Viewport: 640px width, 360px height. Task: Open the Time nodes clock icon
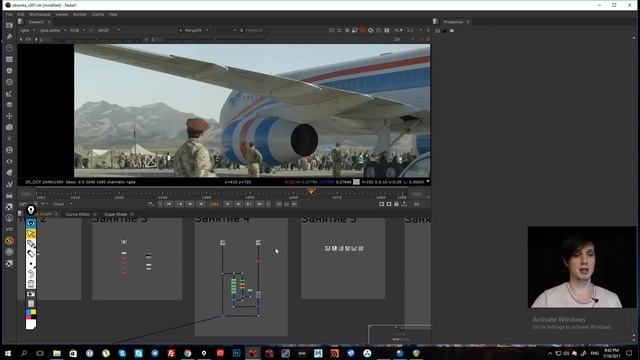pos(9,48)
